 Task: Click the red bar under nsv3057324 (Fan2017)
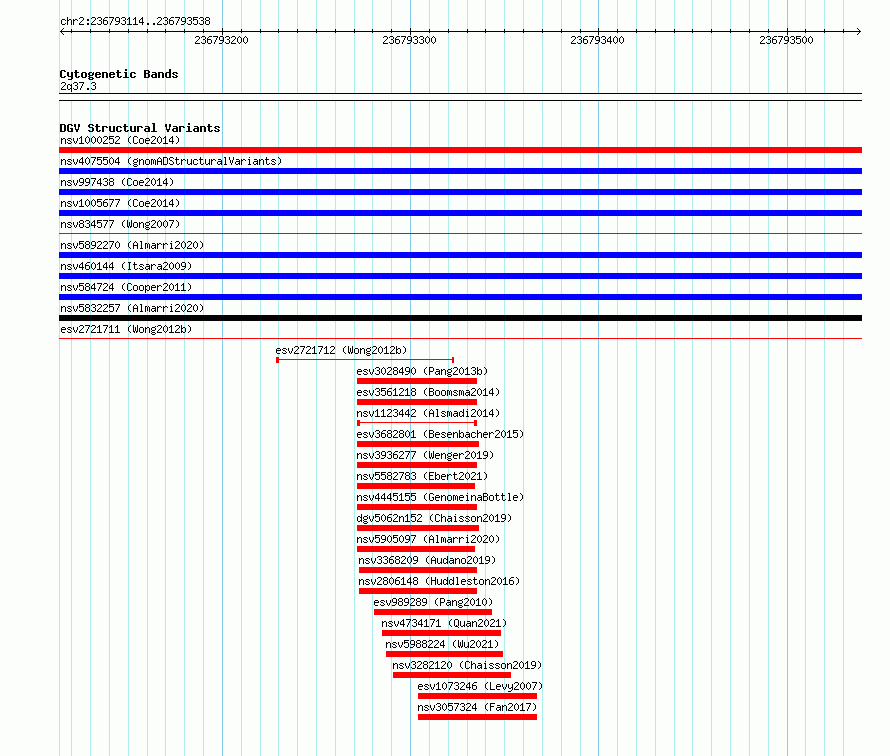click(477, 717)
